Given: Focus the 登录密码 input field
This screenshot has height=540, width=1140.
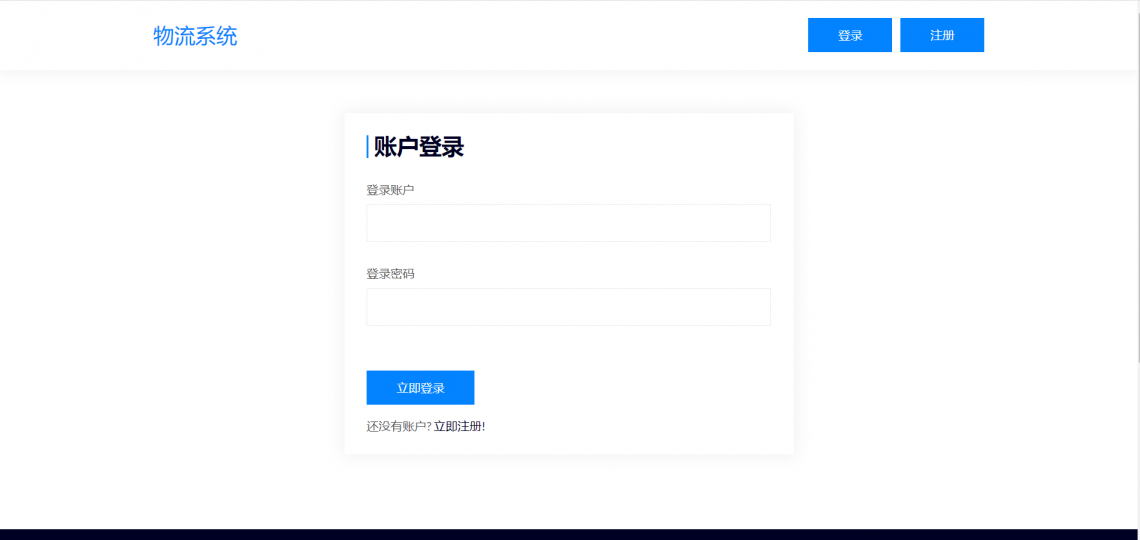Looking at the screenshot, I should pos(568,307).
